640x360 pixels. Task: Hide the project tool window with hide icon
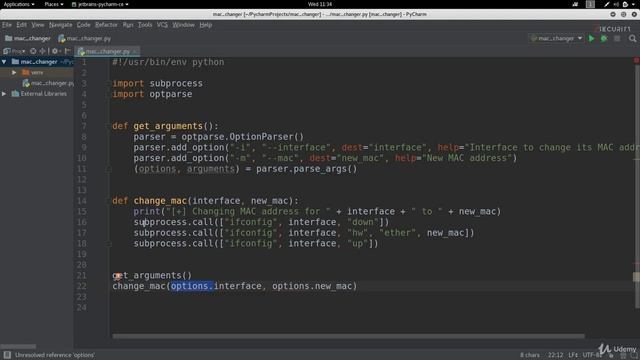[67, 51]
